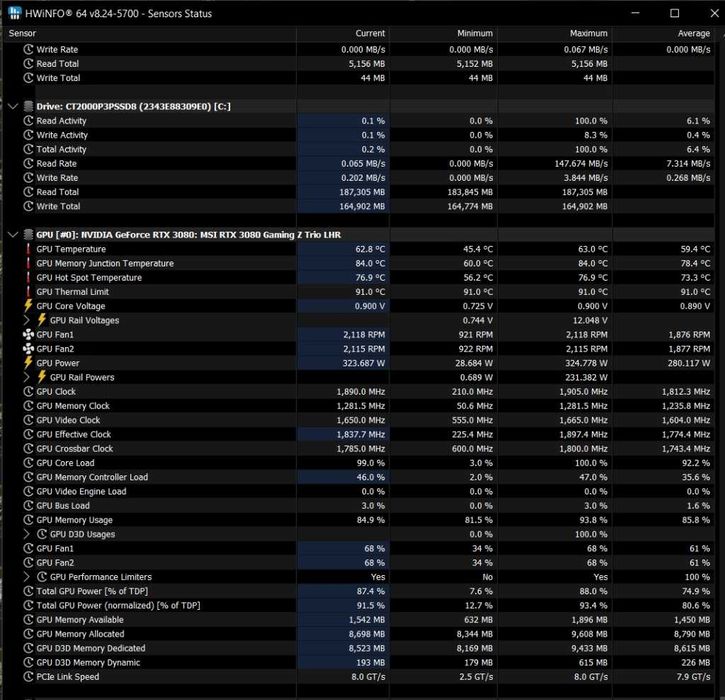
Task: Click the HWiNFO app icon in title bar
Action: [15, 13]
